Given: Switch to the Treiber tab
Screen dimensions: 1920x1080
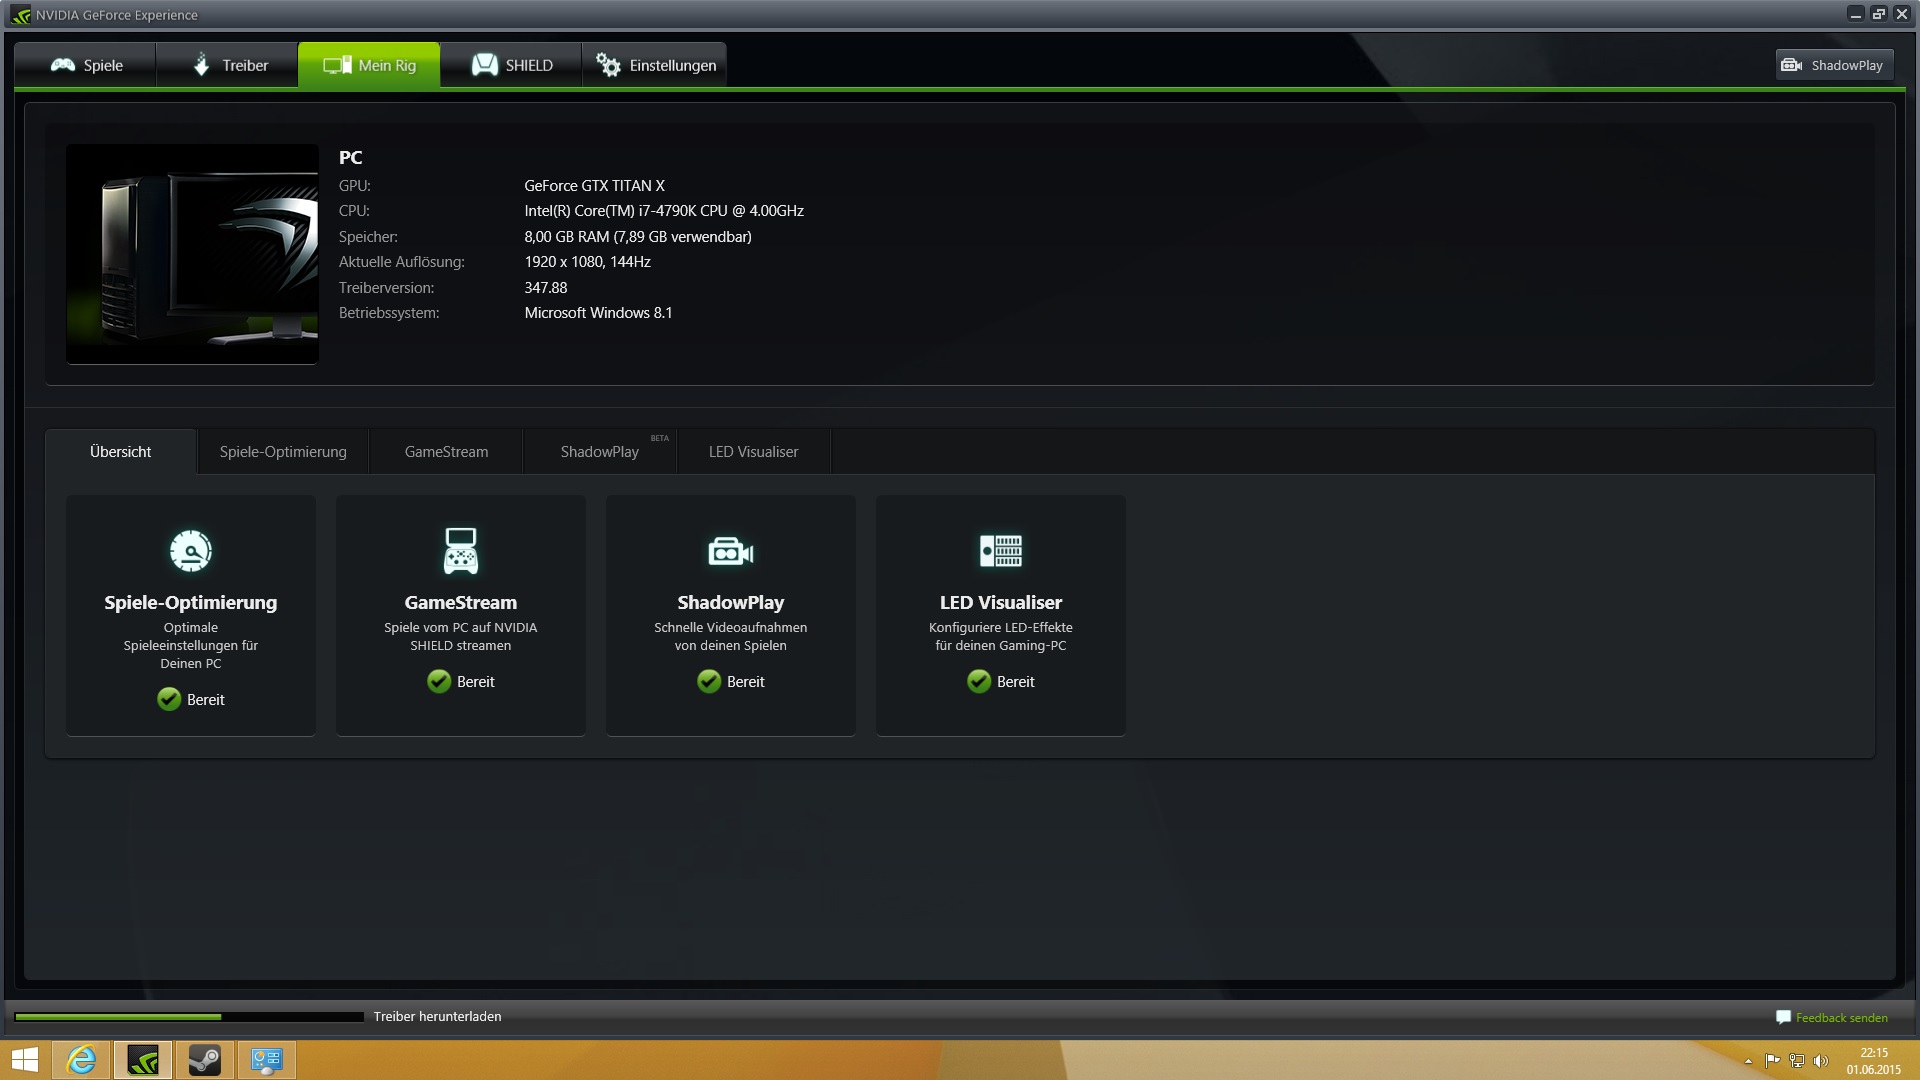Looking at the screenshot, I should (x=228, y=65).
